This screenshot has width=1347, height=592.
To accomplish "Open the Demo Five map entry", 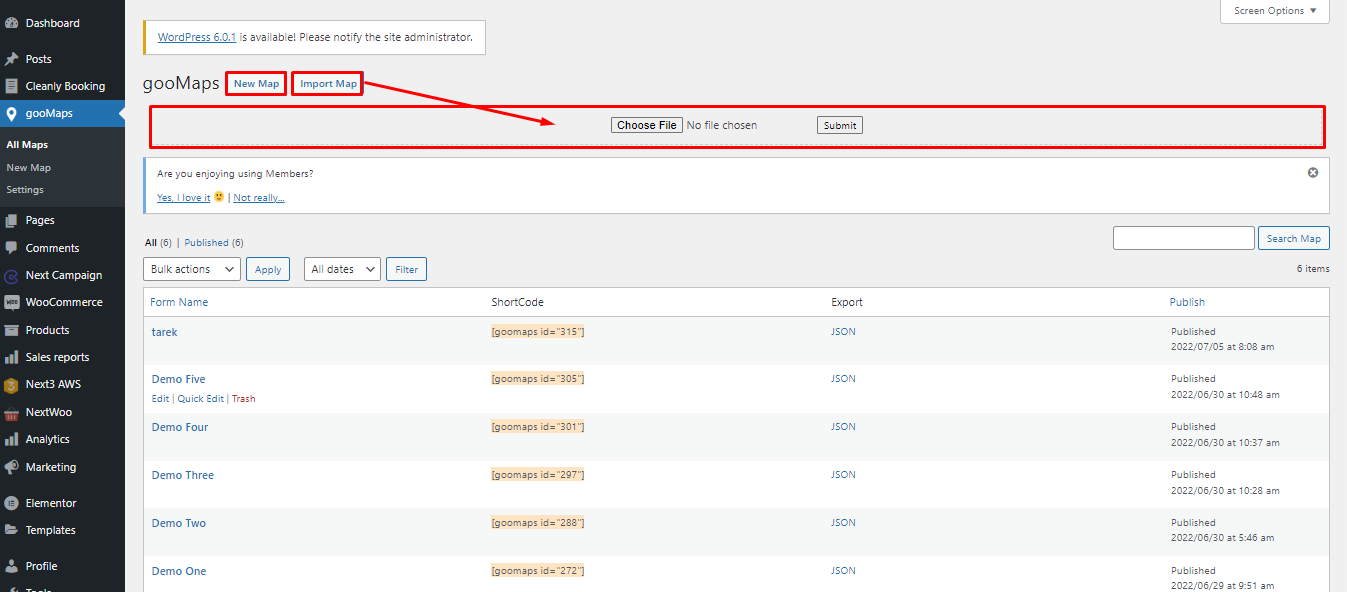I will 178,379.
